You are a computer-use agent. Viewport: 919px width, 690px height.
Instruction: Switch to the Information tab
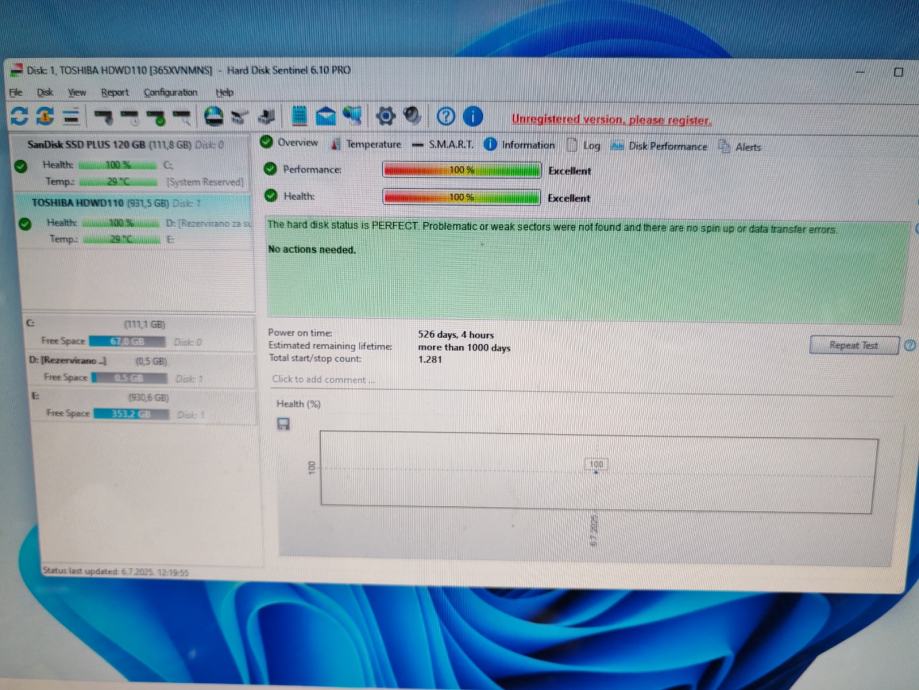tap(519, 145)
